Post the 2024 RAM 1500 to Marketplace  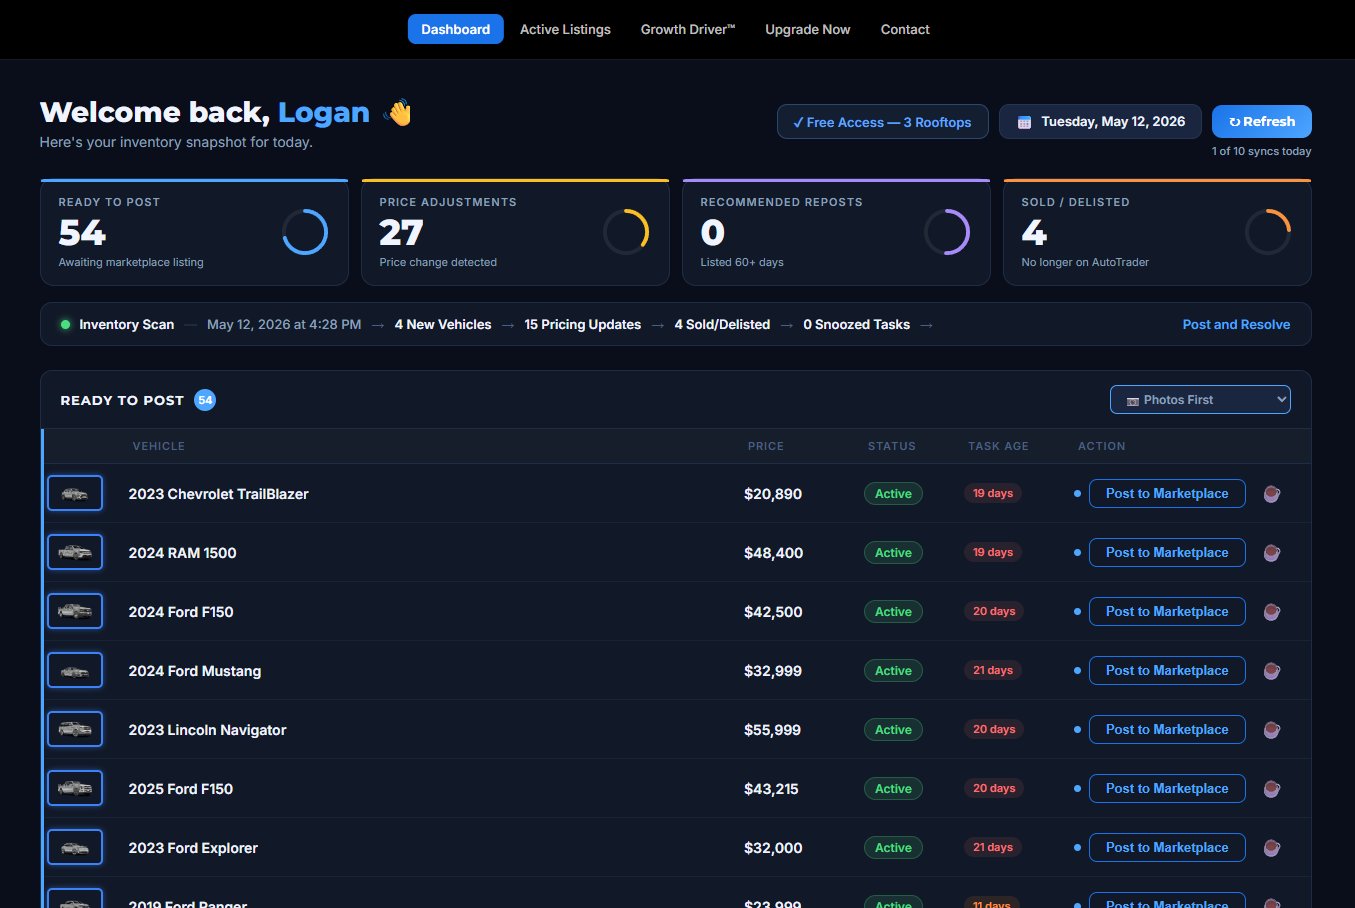pyautogui.click(x=1167, y=553)
